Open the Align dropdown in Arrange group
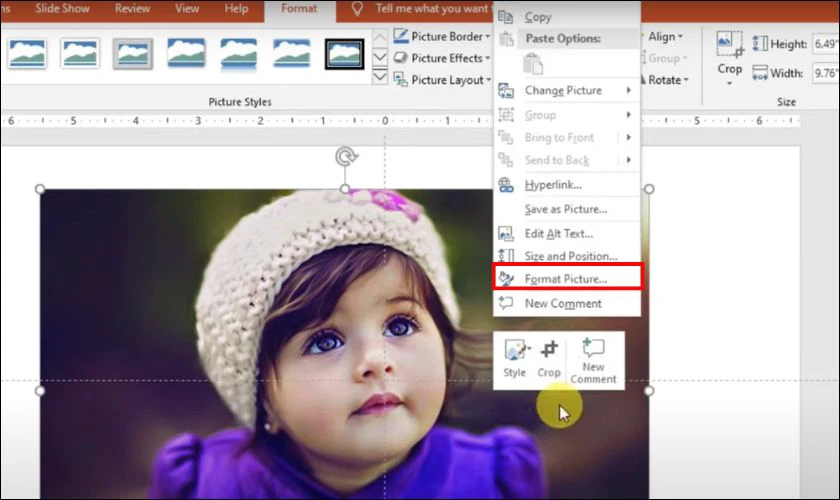The width and height of the screenshot is (840, 500). (665, 36)
